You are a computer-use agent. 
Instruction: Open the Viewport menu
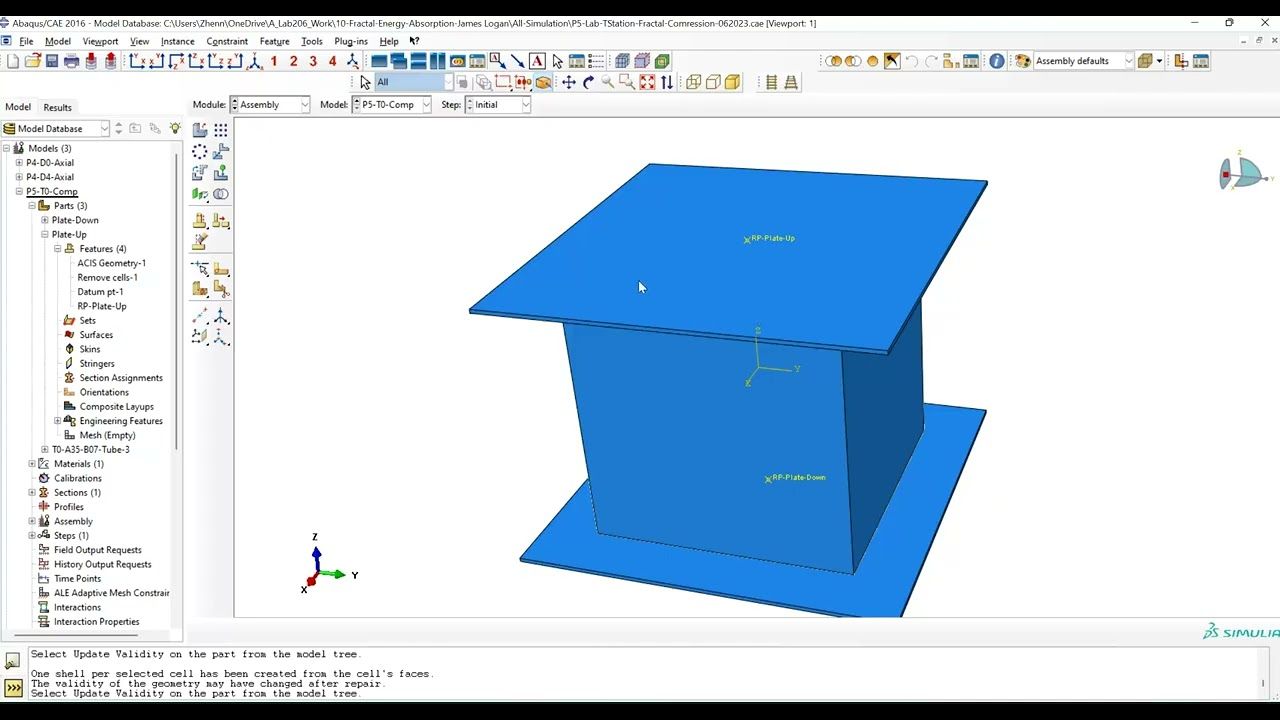click(100, 41)
